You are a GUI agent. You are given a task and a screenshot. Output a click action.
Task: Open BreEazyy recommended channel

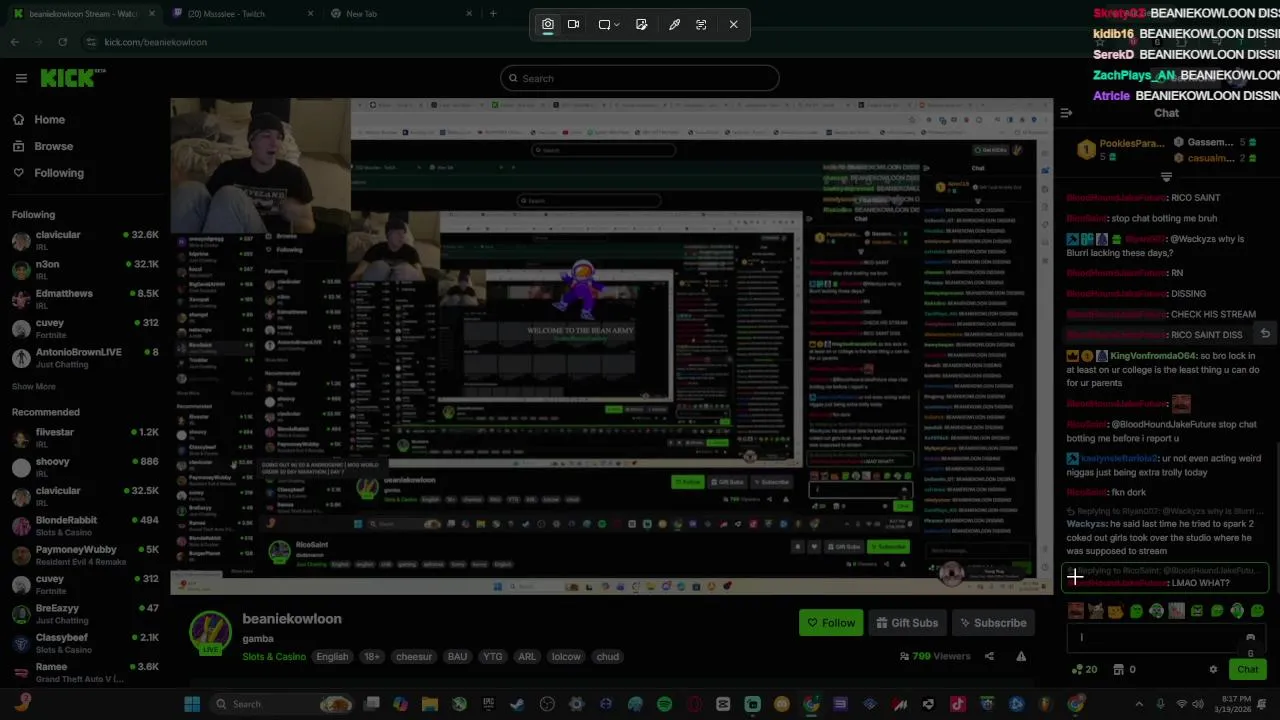pos(85,613)
